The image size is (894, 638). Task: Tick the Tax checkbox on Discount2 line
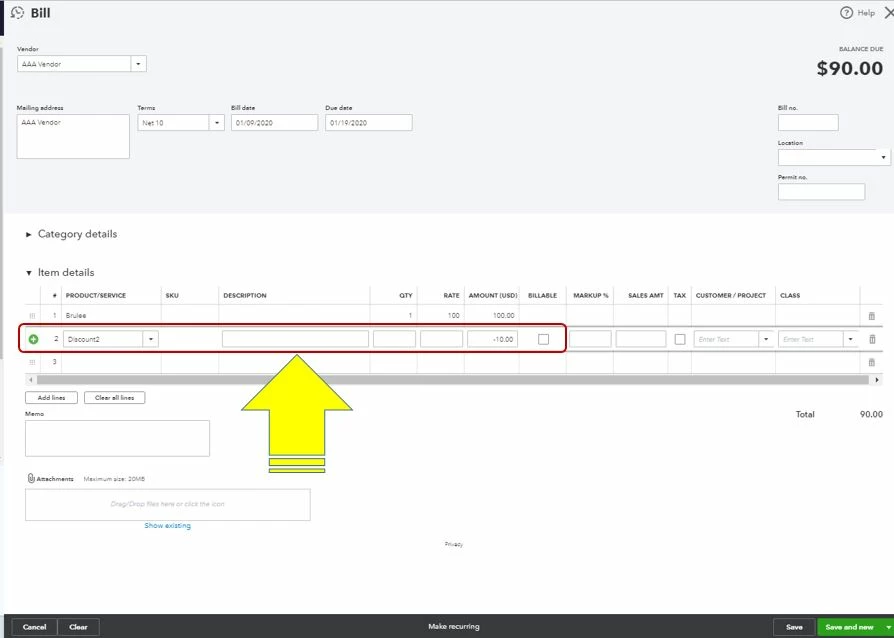(x=680, y=339)
